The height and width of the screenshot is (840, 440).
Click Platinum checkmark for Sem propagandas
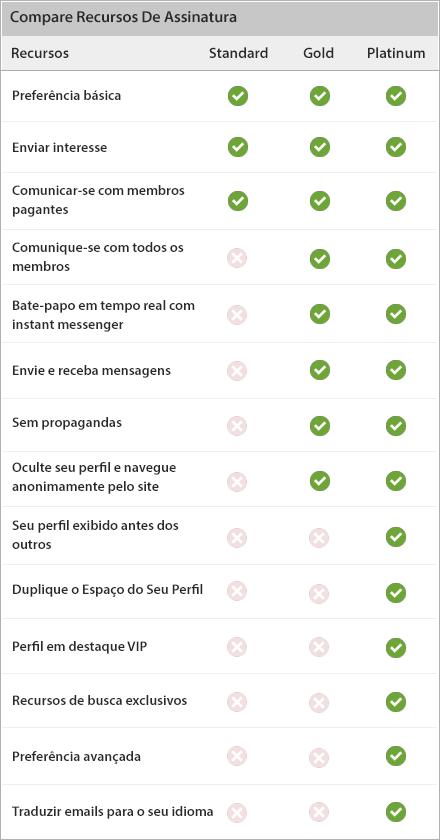pyautogui.click(x=396, y=426)
